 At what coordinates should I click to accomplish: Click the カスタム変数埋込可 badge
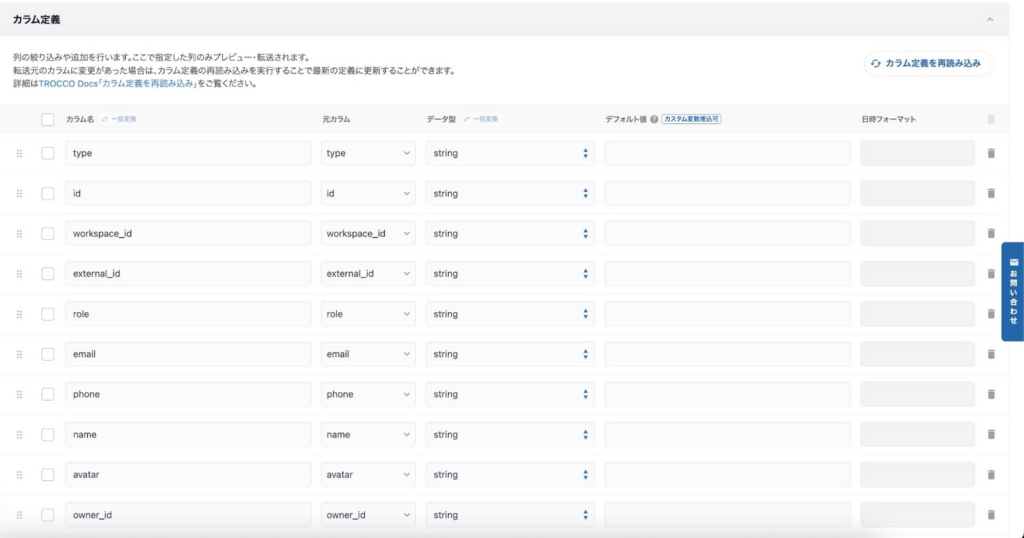click(x=692, y=119)
